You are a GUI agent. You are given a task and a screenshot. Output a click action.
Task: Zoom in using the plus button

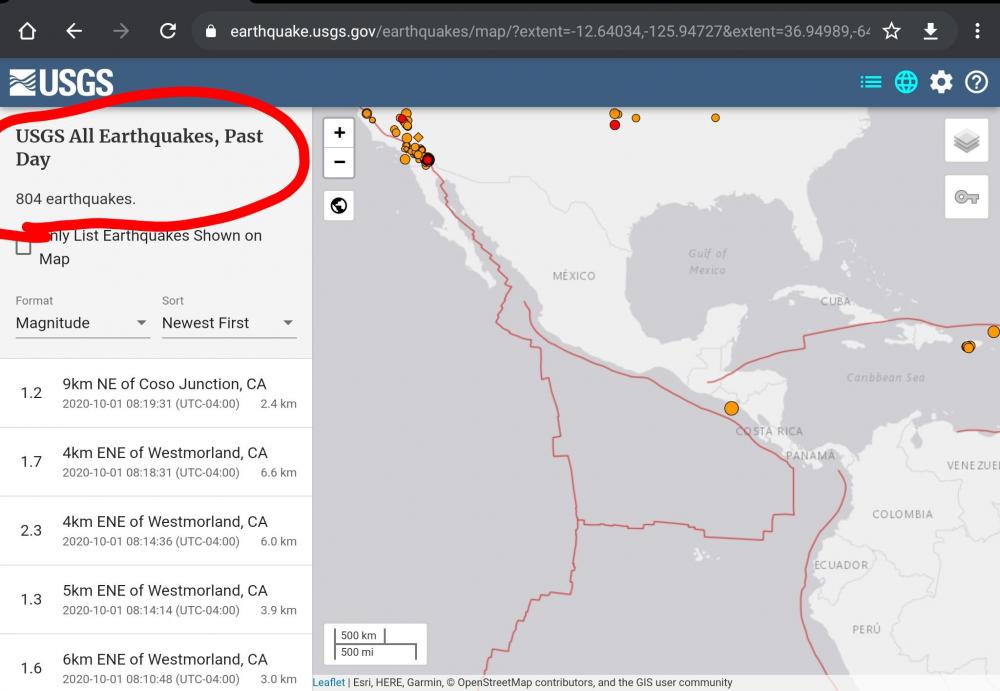click(339, 131)
